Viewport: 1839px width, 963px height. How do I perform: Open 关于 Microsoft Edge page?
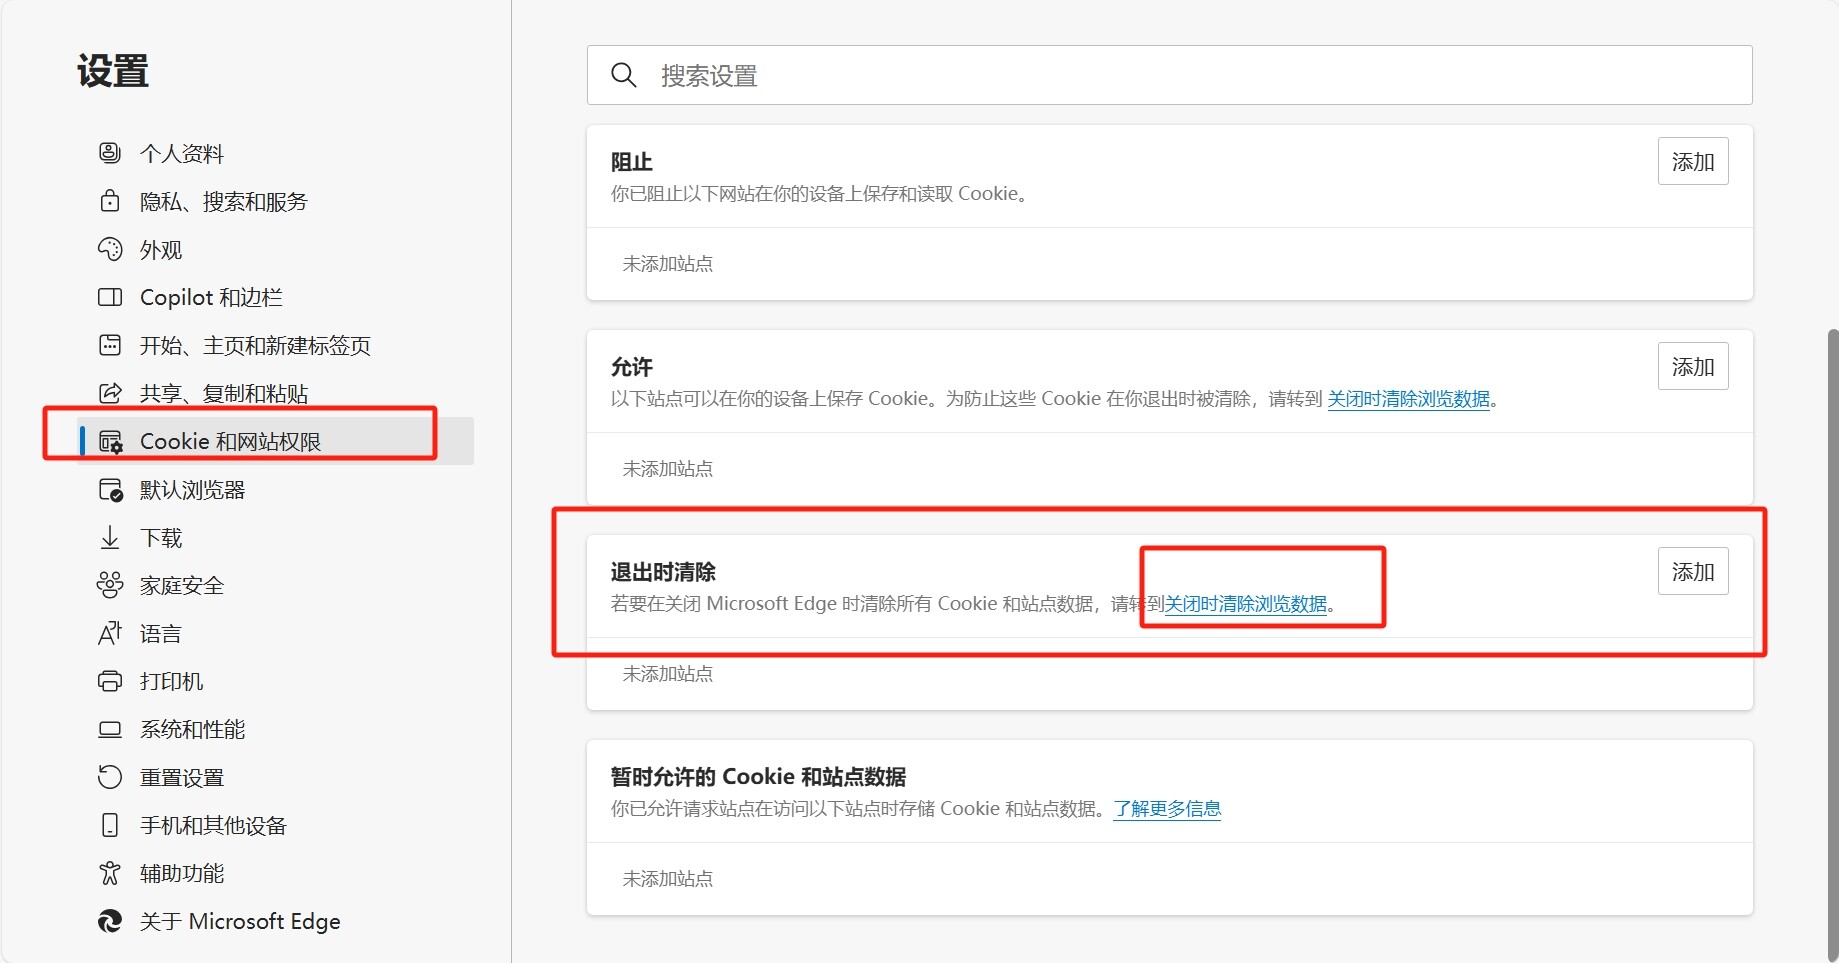point(275,921)
